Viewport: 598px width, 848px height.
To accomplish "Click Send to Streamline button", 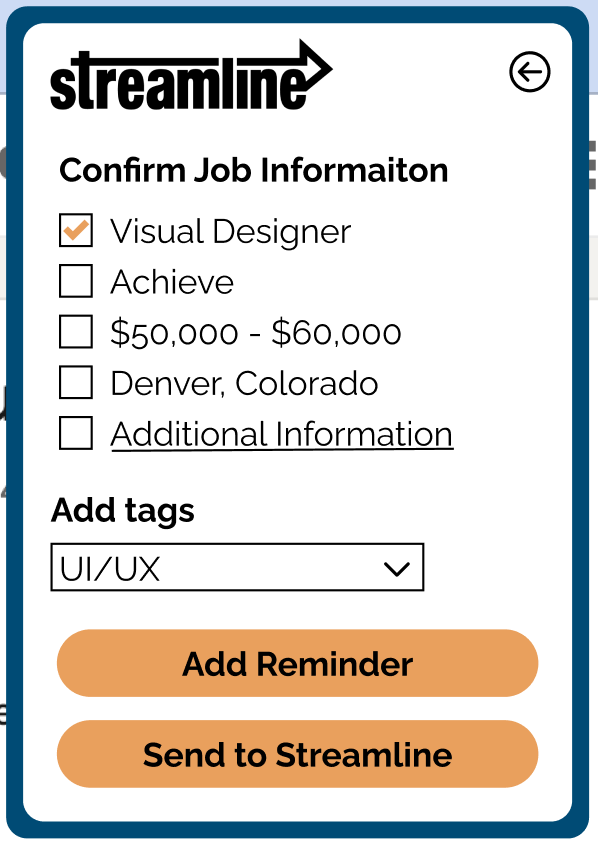I will (x=297, y=754).
